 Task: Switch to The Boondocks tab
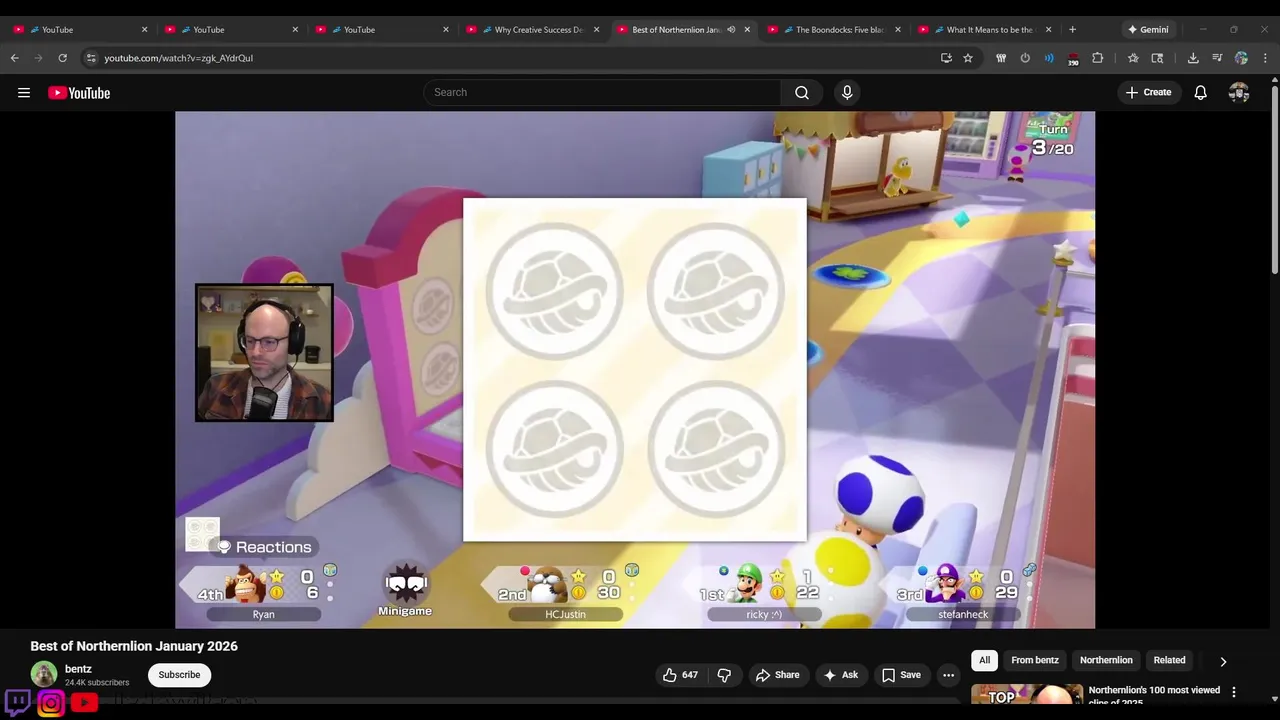tap(834, 29)
